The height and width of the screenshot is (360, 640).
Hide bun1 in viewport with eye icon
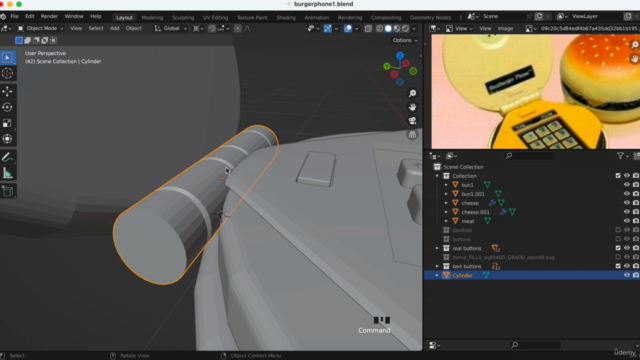coord(627,185)
